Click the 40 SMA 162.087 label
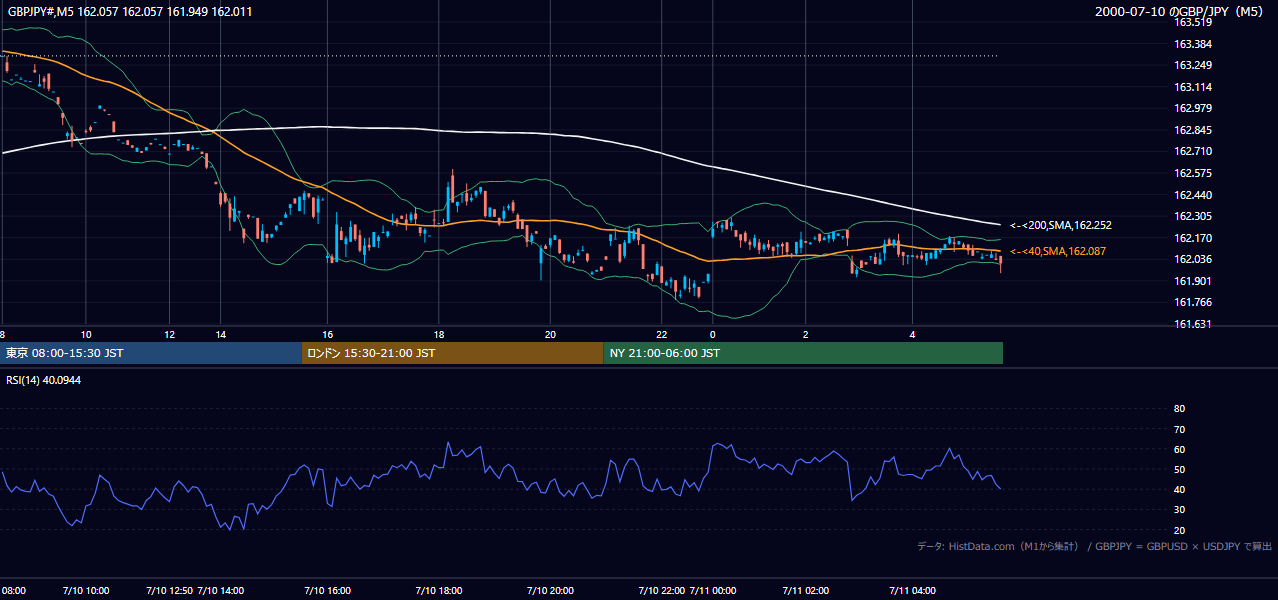 coord(1057,252)
